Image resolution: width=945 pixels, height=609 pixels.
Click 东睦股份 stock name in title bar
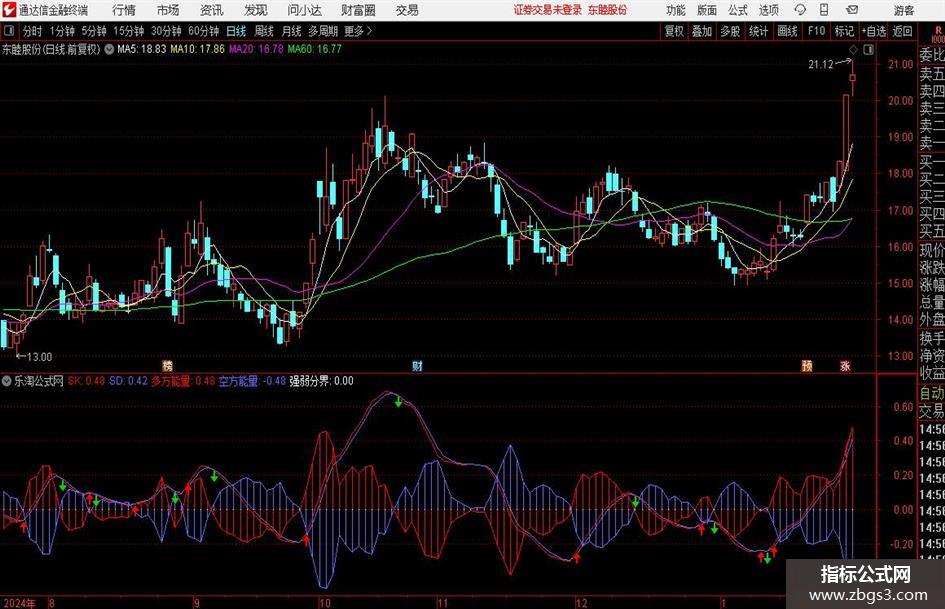(x=608, y=10)
